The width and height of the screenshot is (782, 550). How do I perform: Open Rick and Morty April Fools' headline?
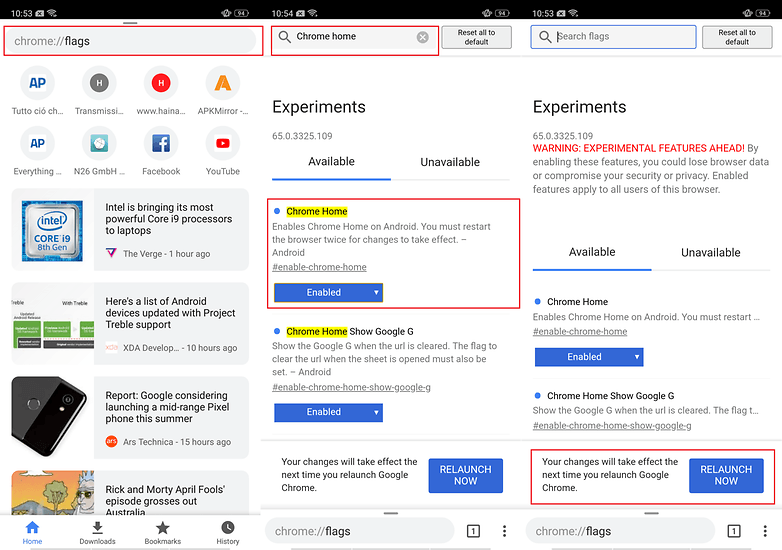165,500
